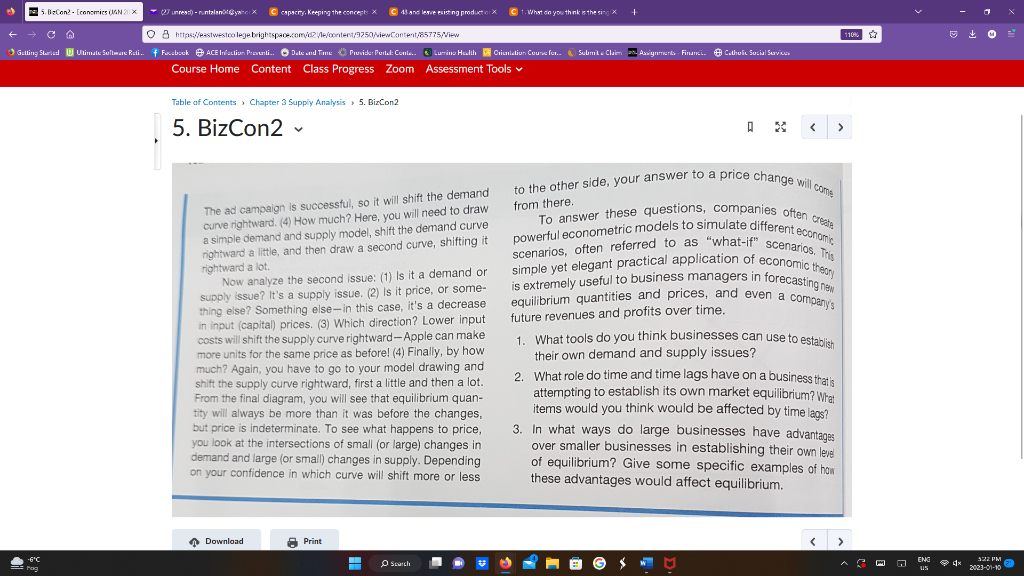This screenshot has height=576, width=1024.
Task: Open the Submit a Claim bookmark
Action: click(x=595, y=52)
